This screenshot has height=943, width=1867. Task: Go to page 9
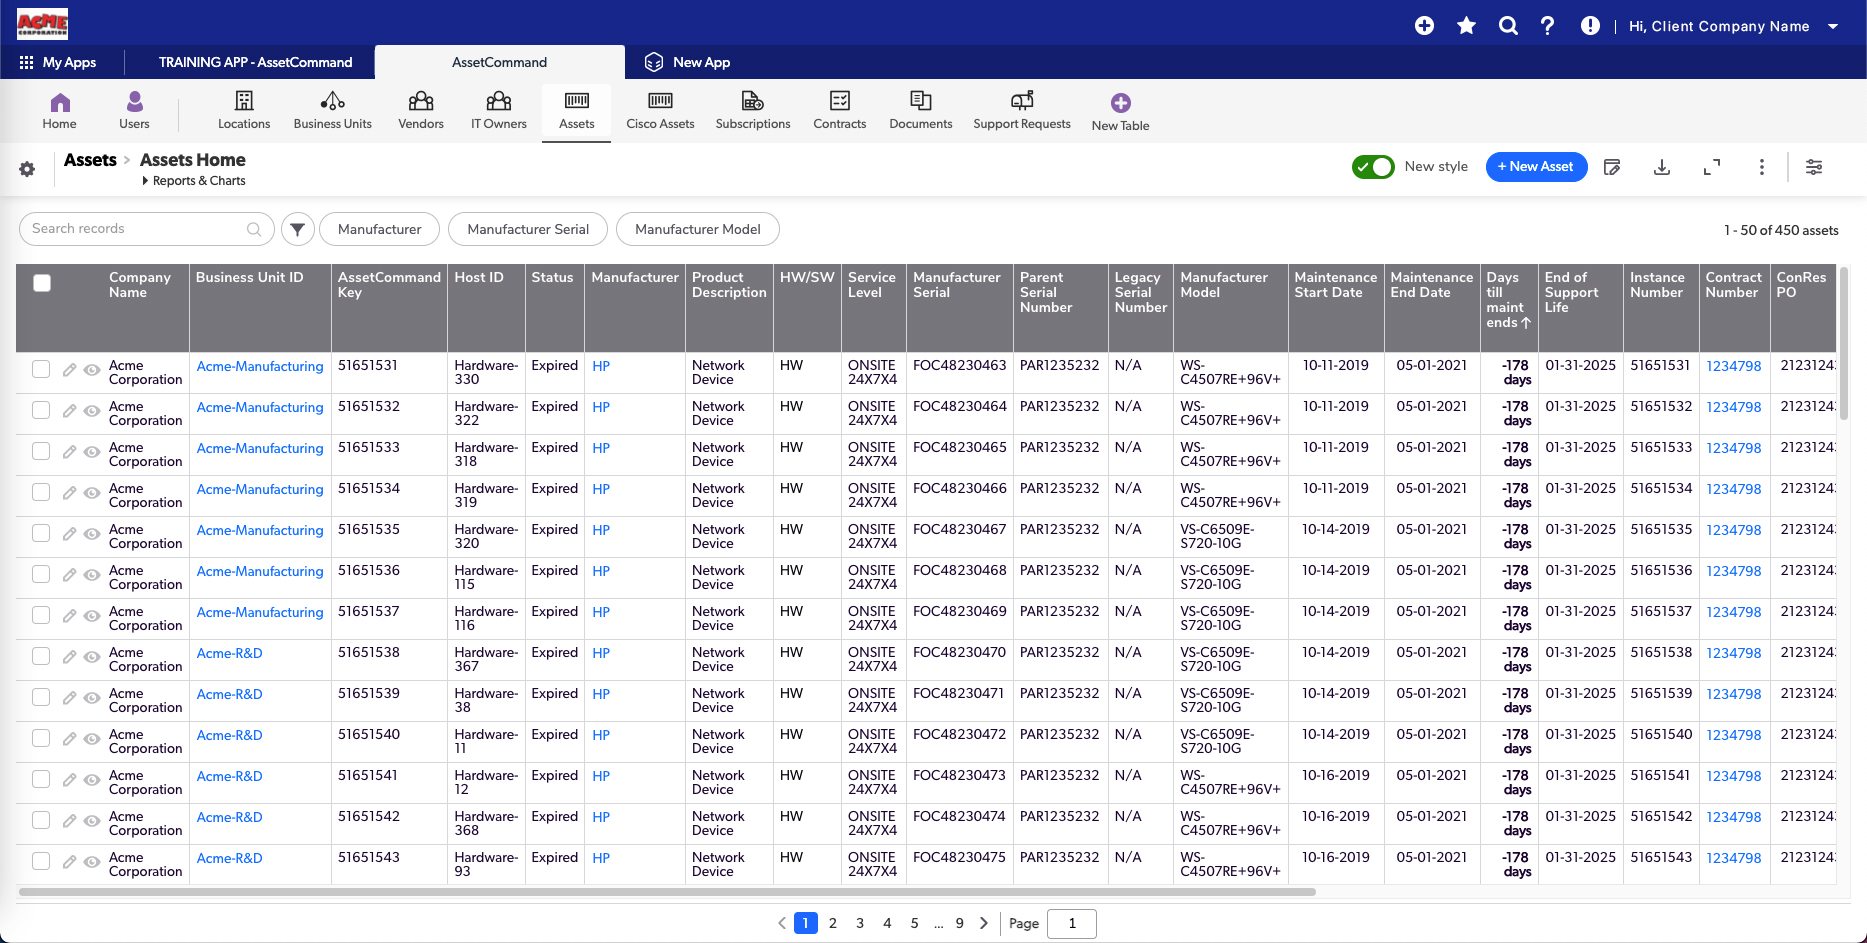(959, 923)
